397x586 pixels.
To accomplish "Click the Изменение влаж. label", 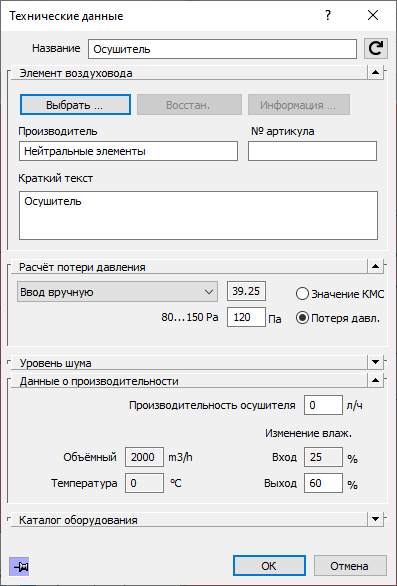I will (x=309, y=433).
